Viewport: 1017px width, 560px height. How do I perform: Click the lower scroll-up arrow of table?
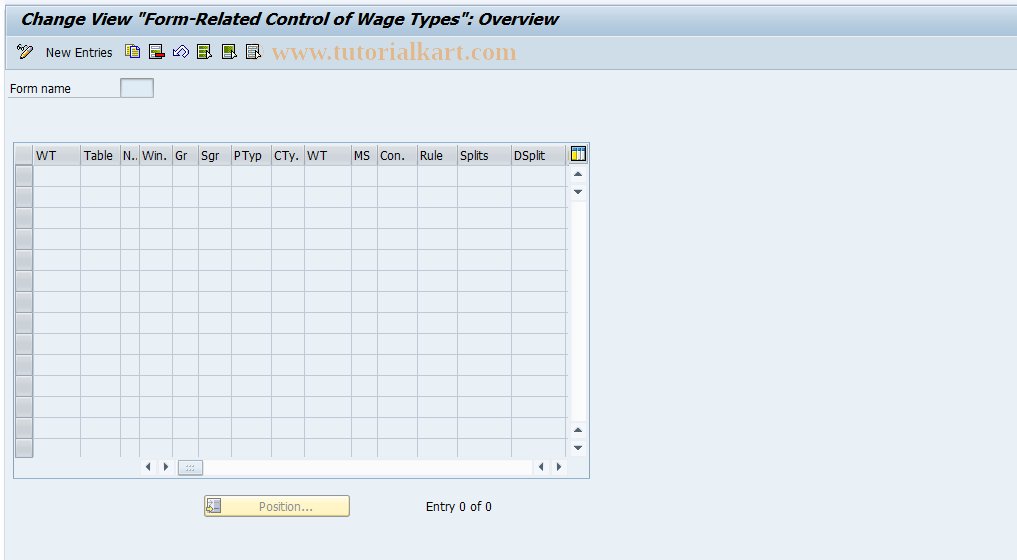click(578, 430)
